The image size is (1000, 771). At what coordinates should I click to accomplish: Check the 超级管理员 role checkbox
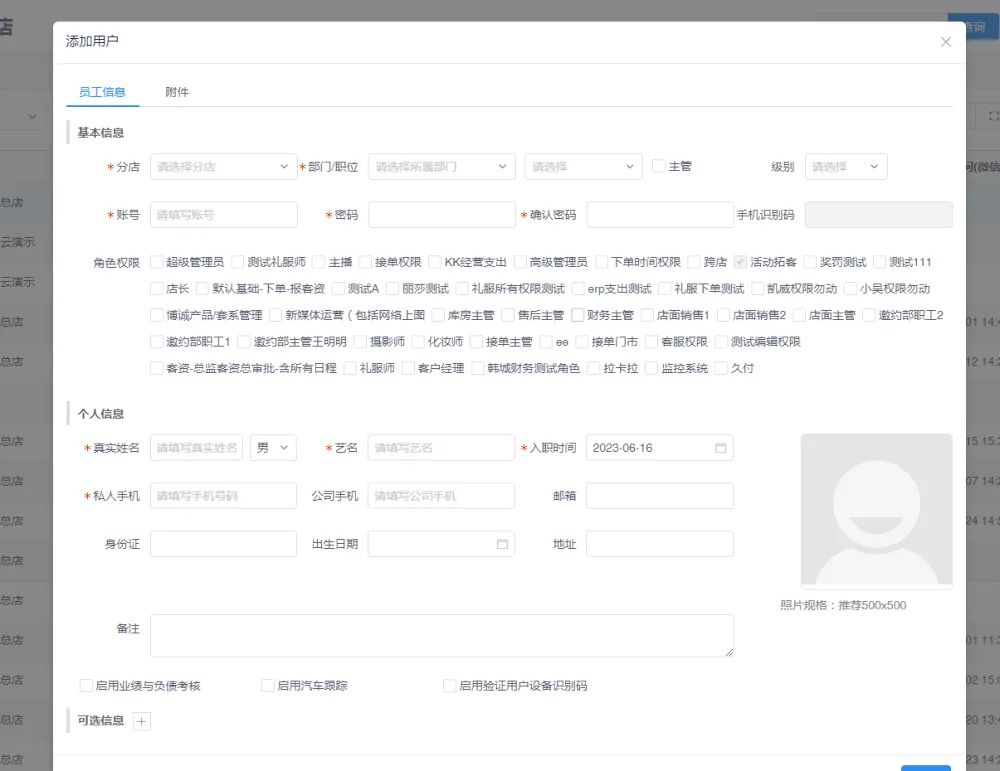click(157, 262)
